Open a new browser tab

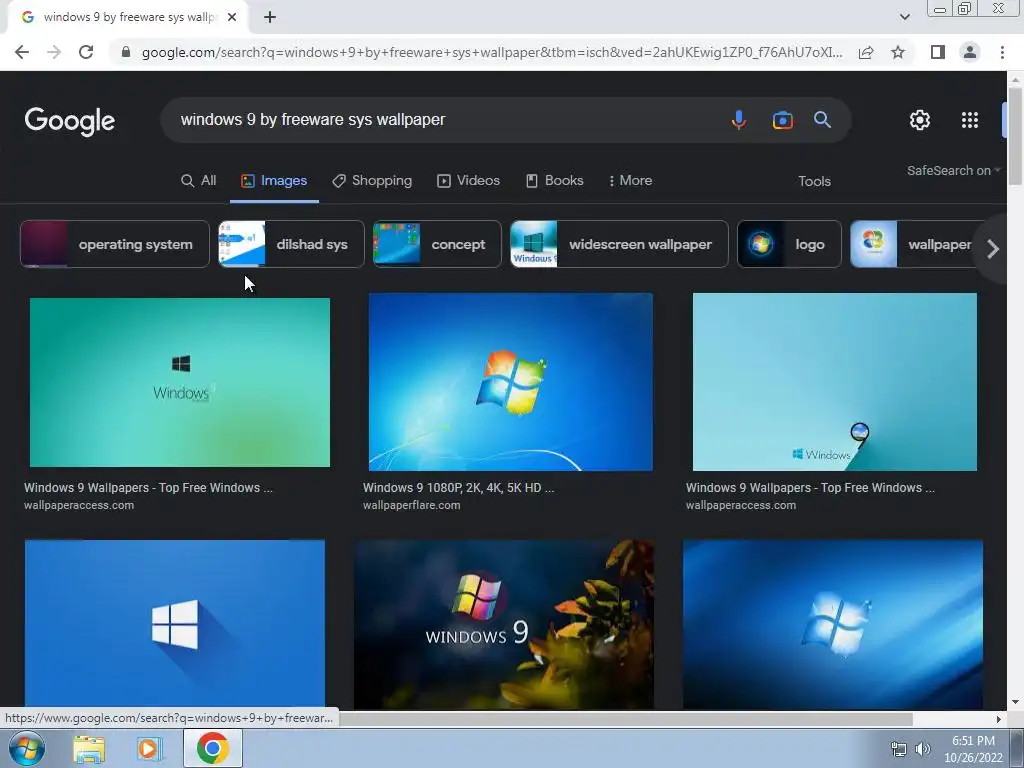point(270,17)
